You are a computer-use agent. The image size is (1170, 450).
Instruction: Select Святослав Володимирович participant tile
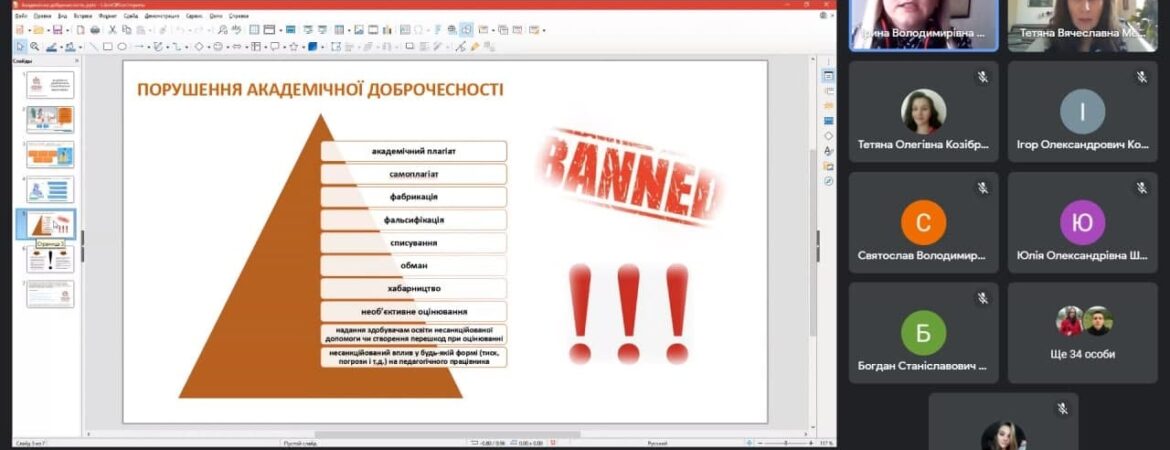(x=923, y=222)
